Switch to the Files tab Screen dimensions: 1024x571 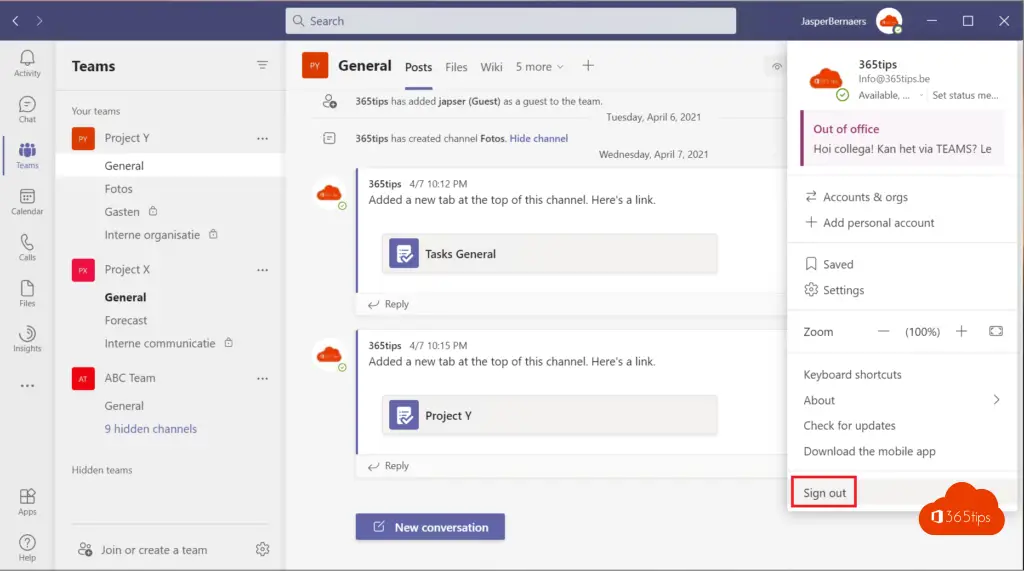(456, 67)
